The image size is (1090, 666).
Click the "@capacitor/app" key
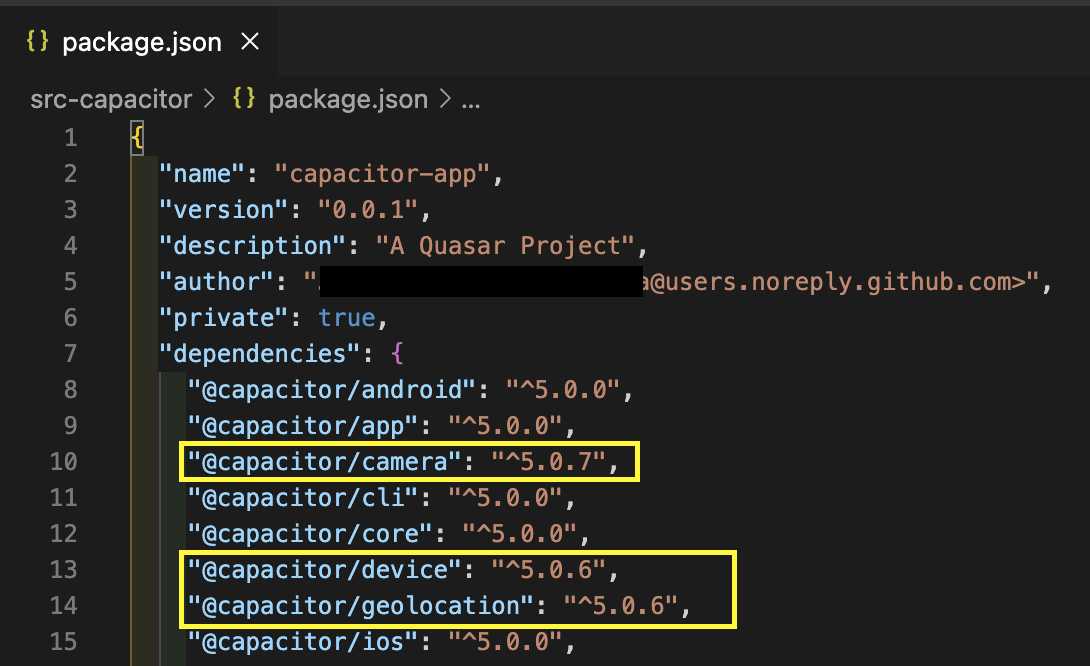tap(303, 425)
